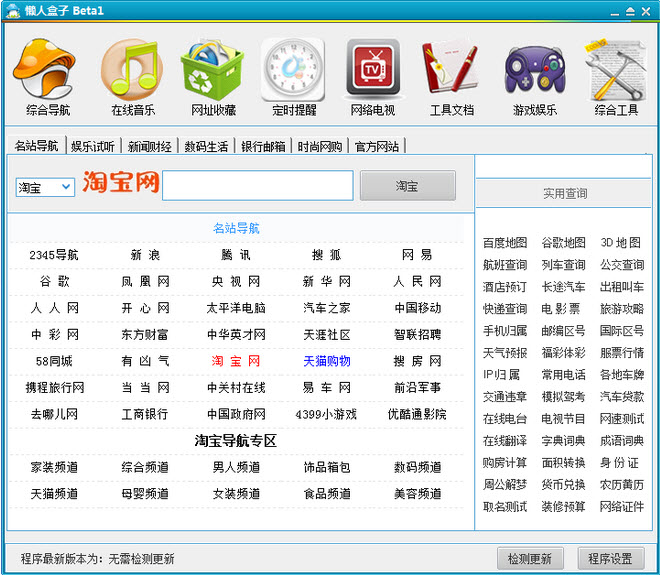This screenshot has width=660, height=575.
Task: Open the 网络电视 TV icon
Action: click(373, 69)
